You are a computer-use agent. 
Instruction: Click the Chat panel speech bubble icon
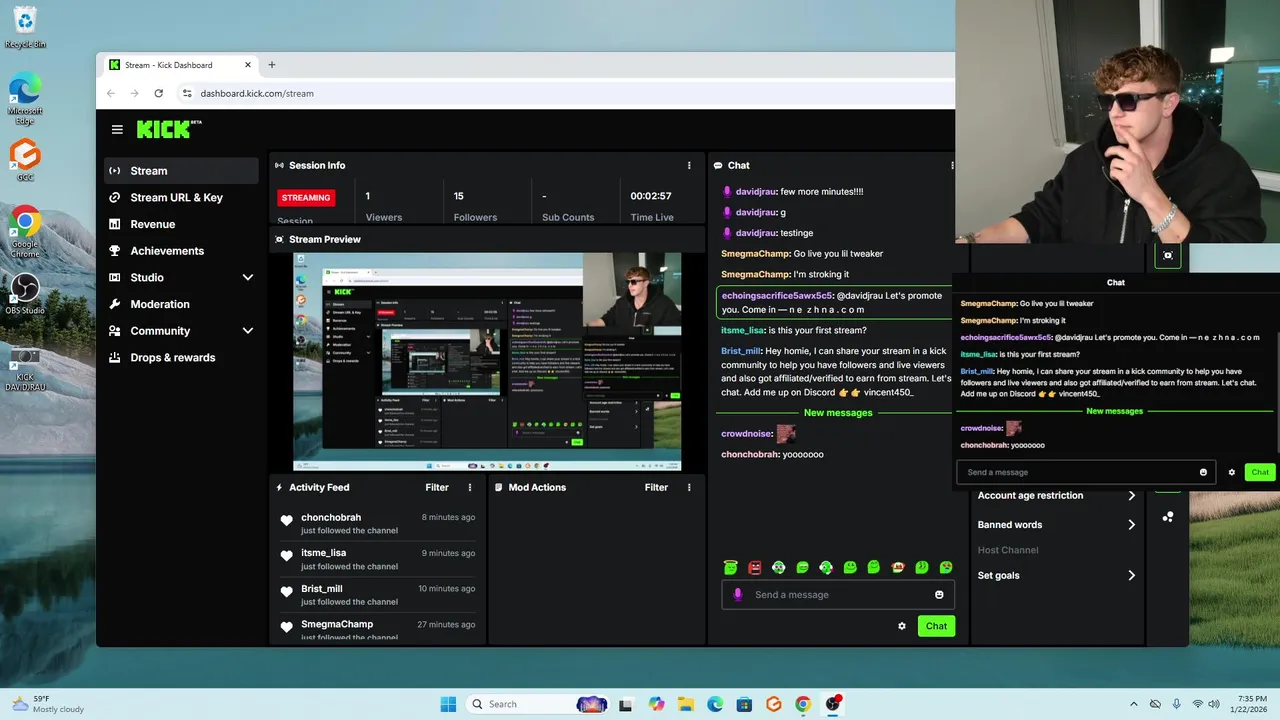[718, 165]
